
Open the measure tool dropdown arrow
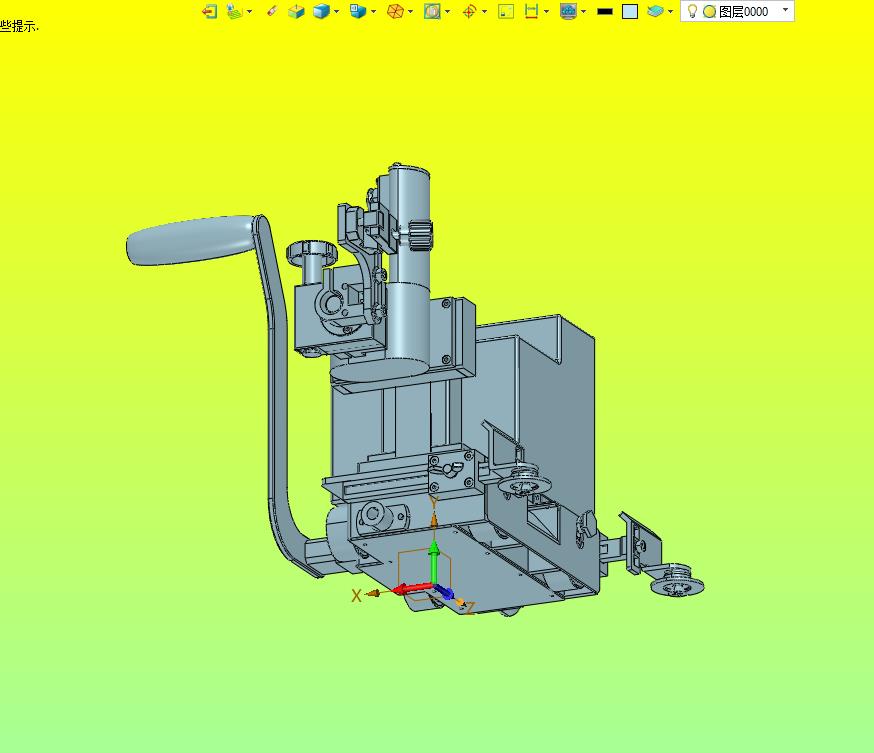click(546, 12)
